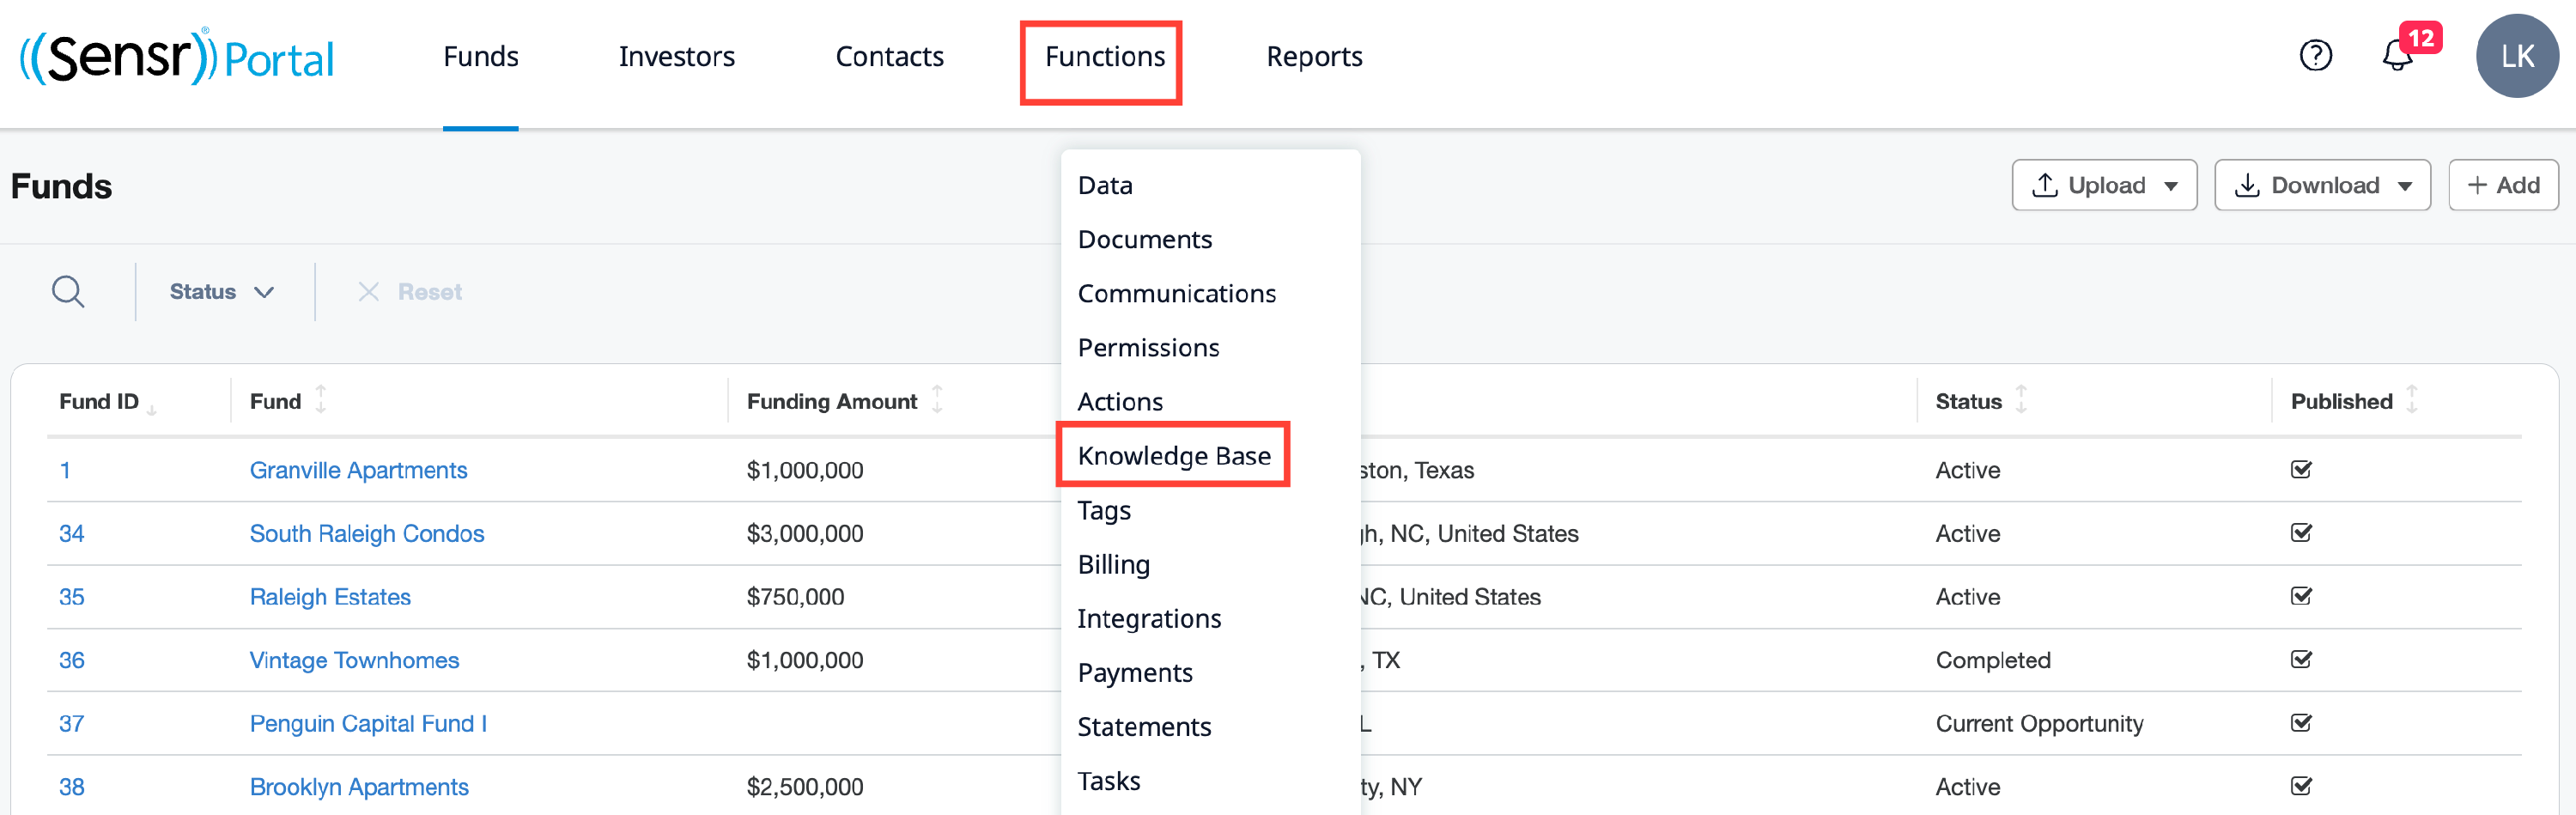Open the LK user avatar menu
This screenshot has height=815, width=2576.
(2516, 56)
